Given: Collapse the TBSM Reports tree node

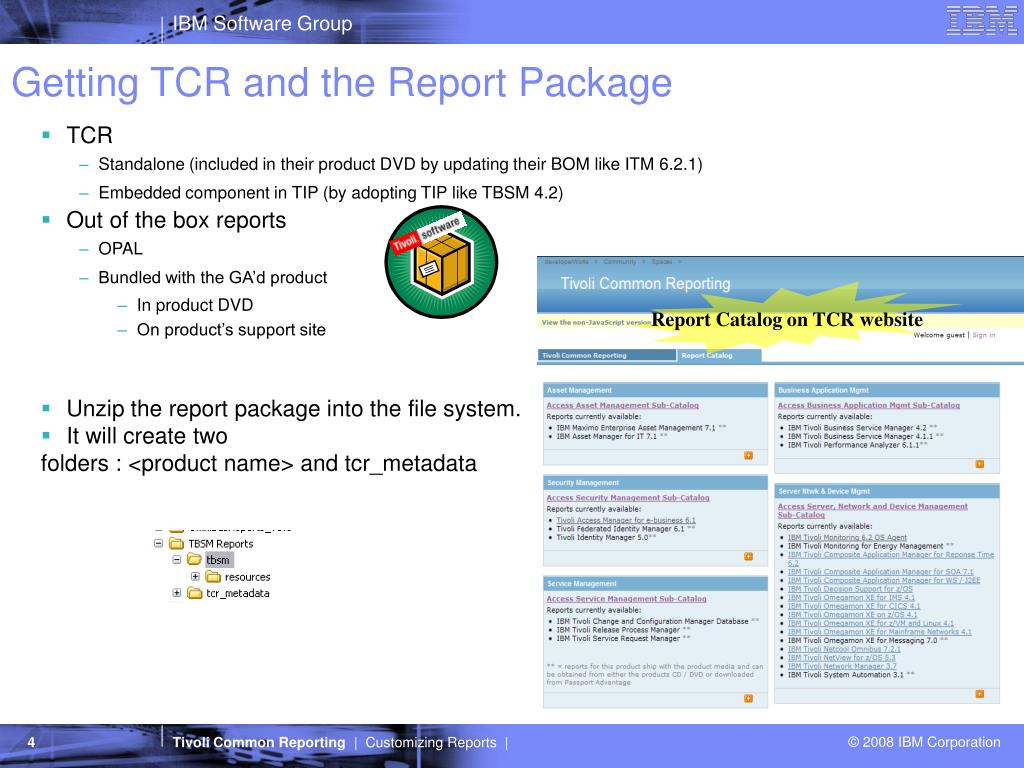Looking at the screenshot, I should [158, 543].
